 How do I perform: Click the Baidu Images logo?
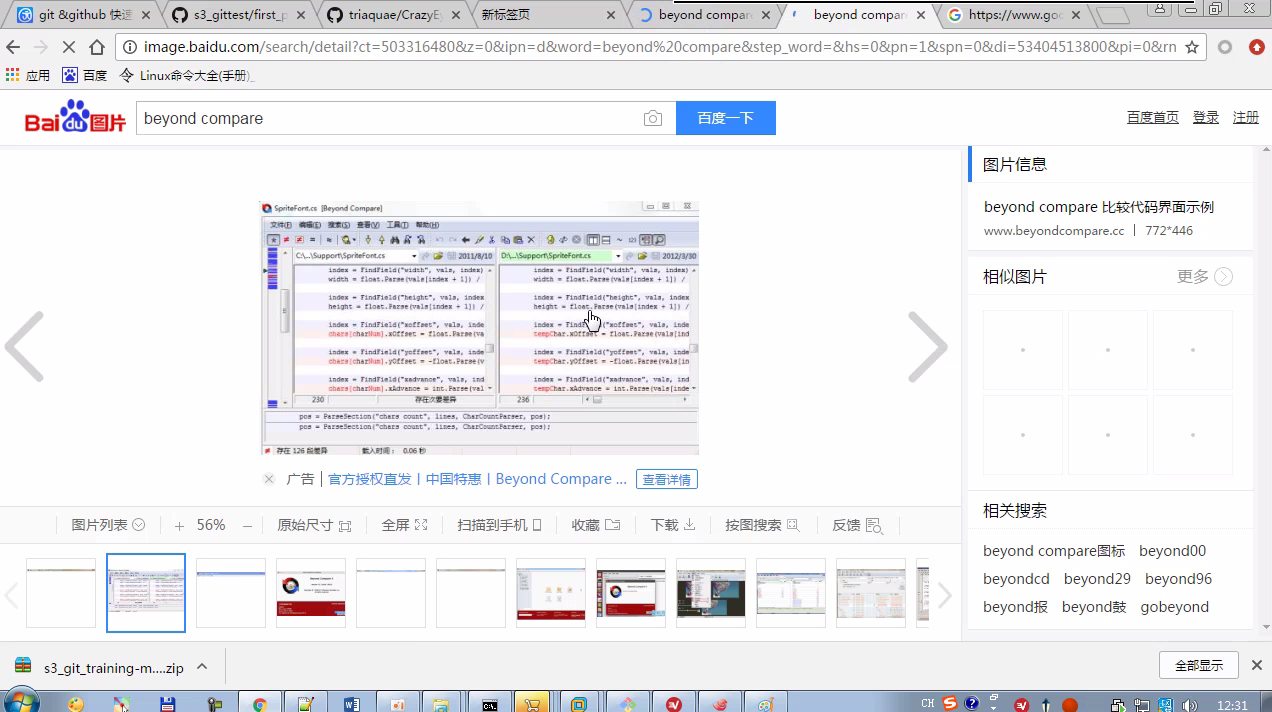click(76, 117)
